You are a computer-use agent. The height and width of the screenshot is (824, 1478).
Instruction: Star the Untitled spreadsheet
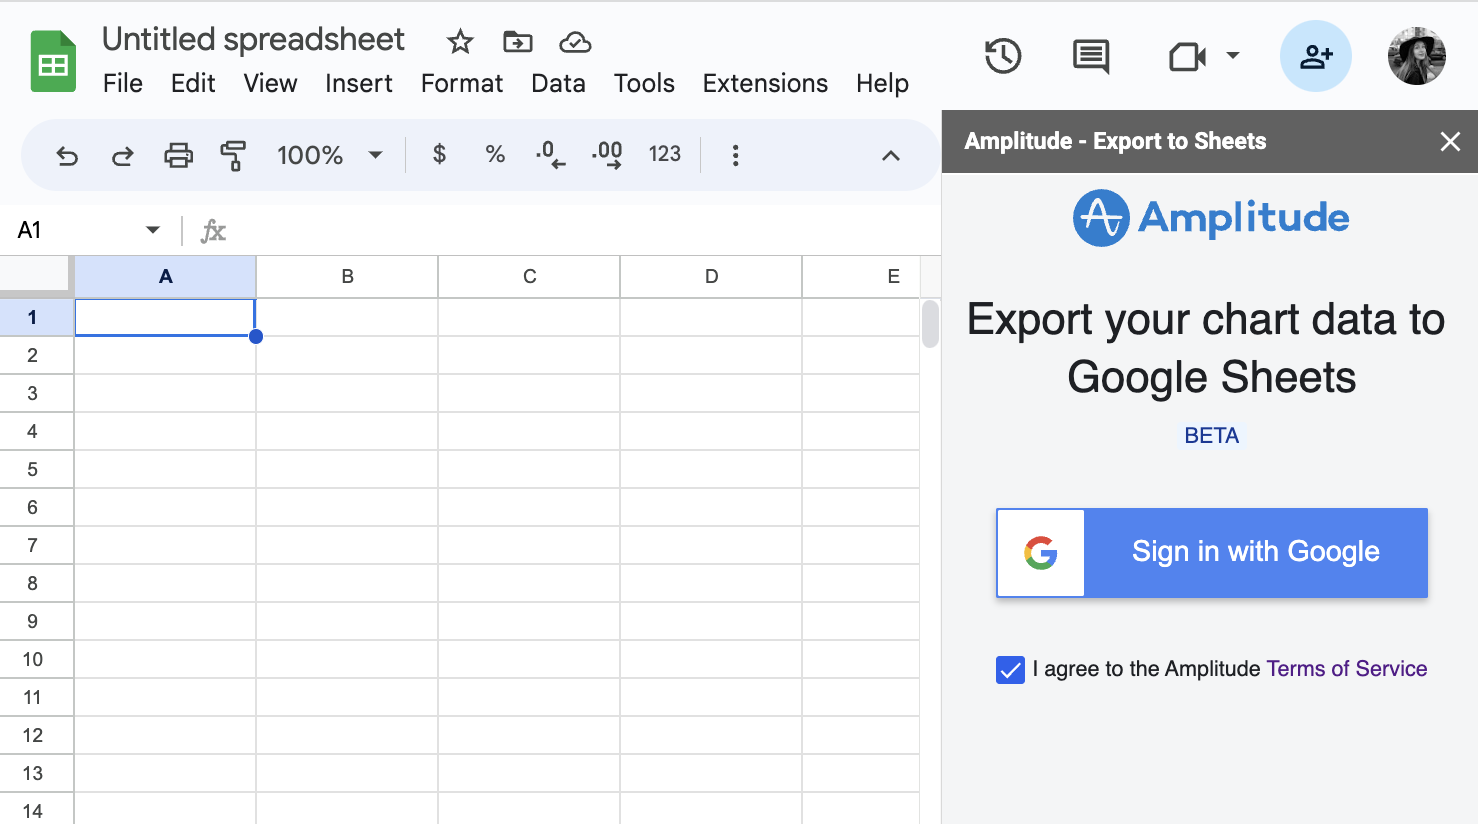[460, 42]
